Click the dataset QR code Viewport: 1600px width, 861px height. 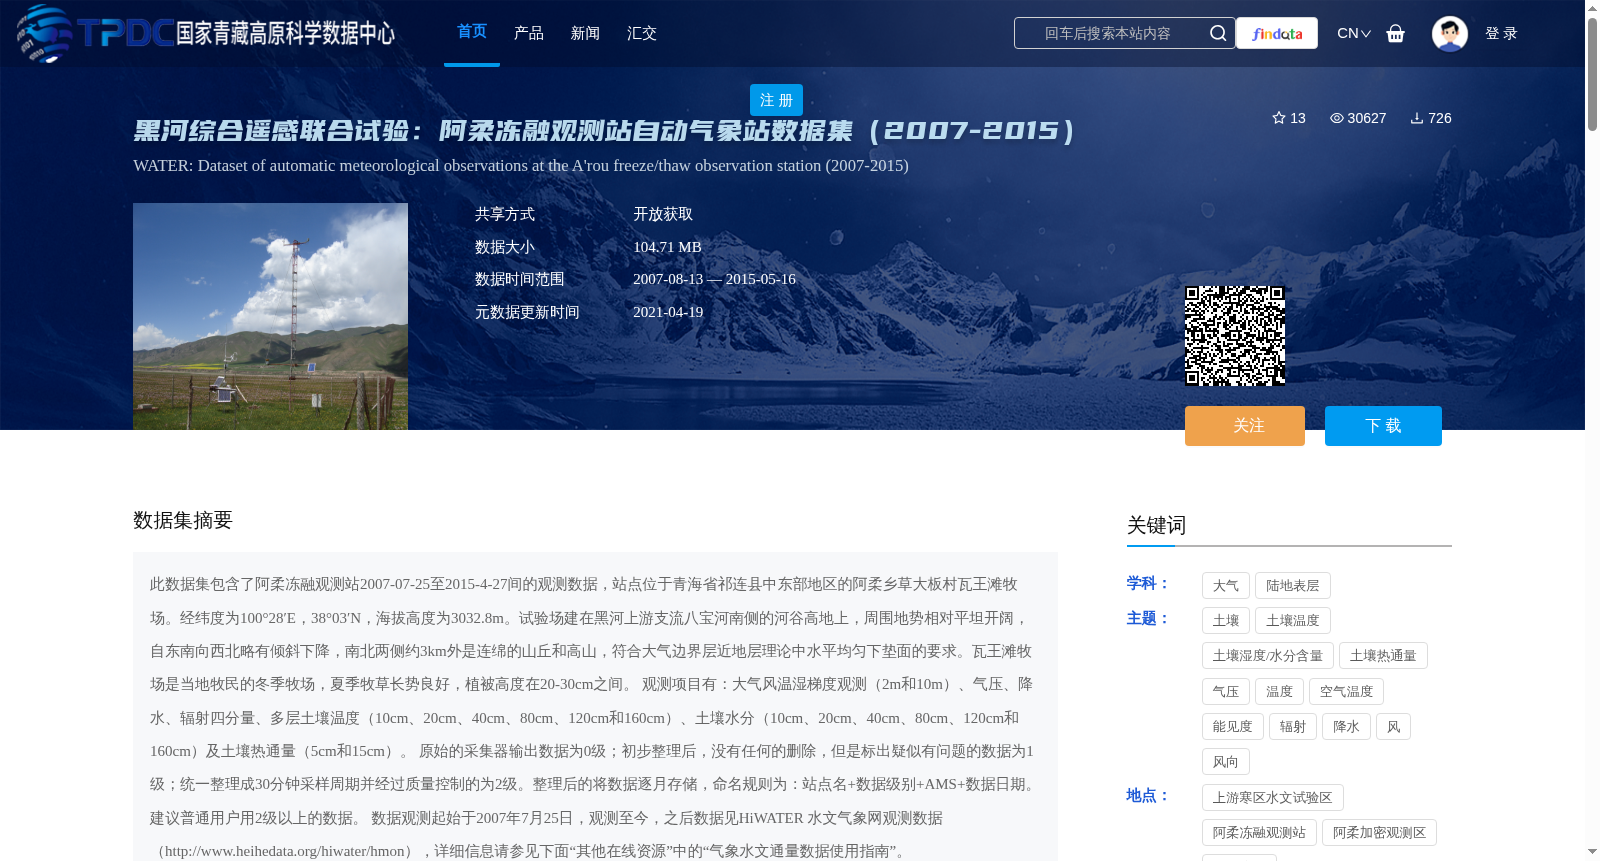(1235, 336)
